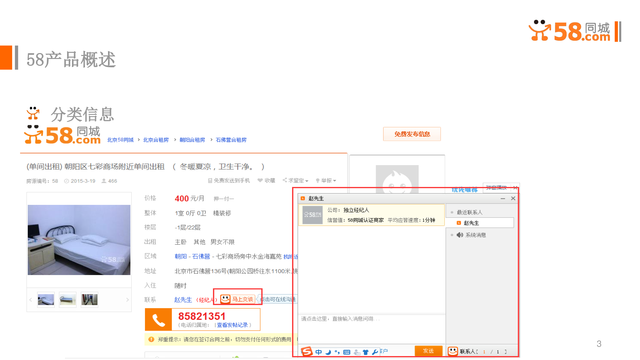
Task: Click the punctuation dots icon in the input toolbar
Action: coord(337,352)
